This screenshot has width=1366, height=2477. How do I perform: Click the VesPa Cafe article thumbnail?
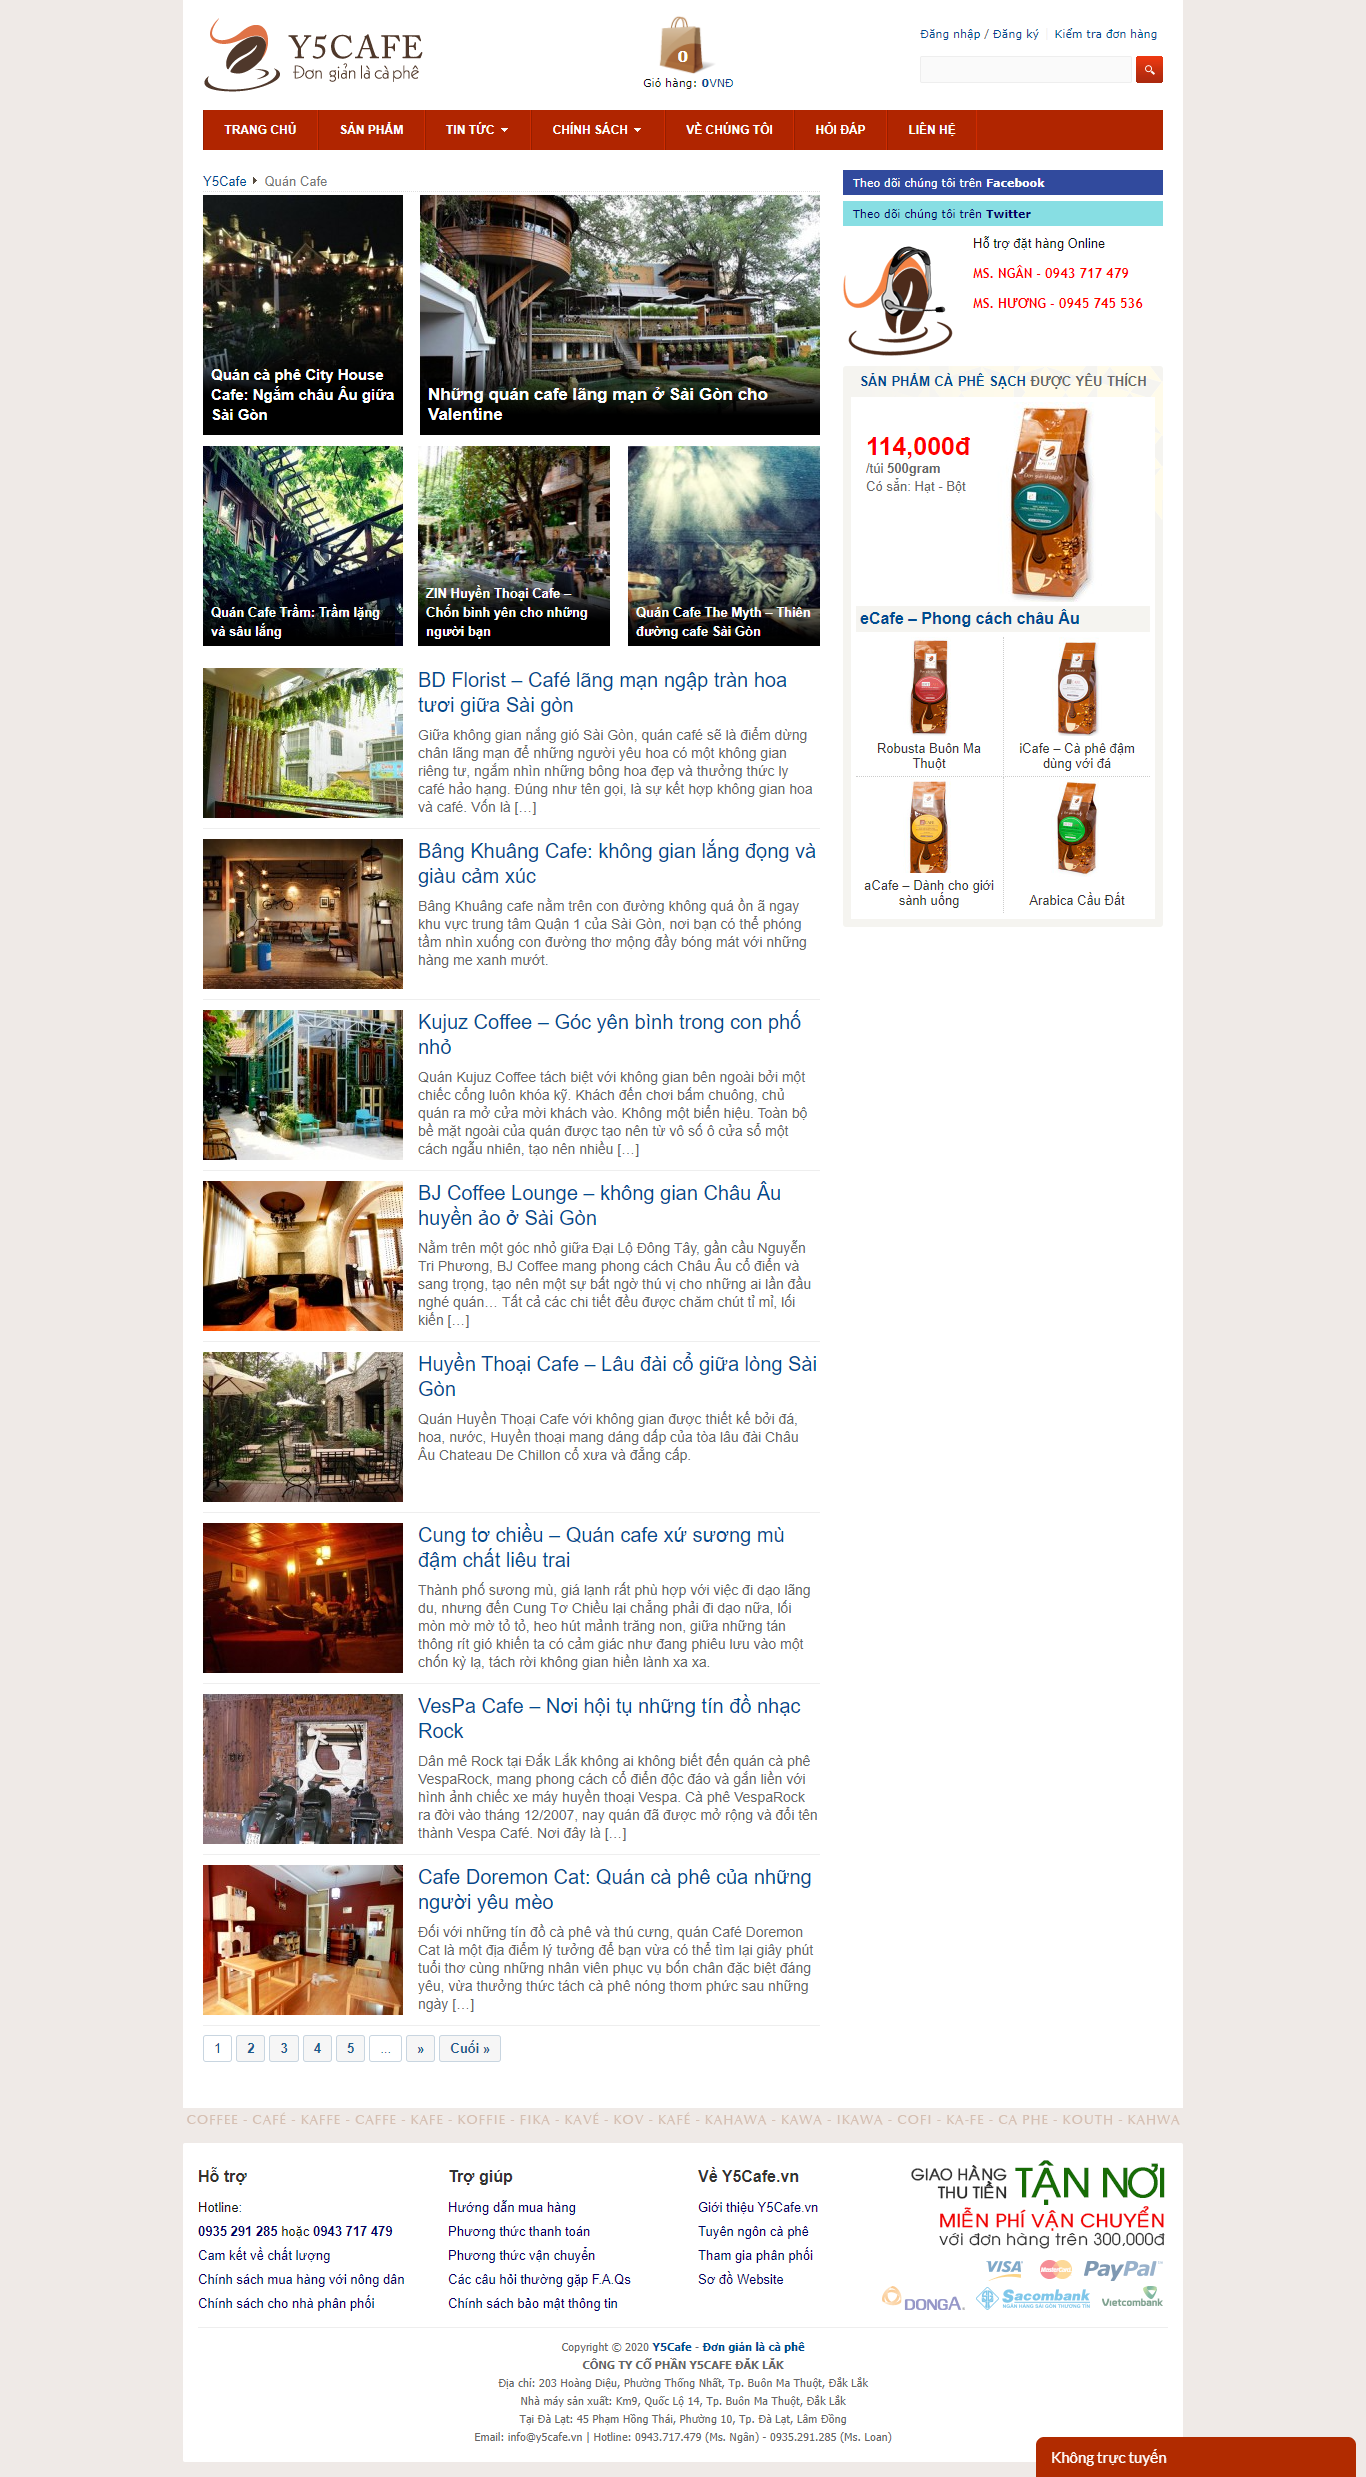[303, 1769]
